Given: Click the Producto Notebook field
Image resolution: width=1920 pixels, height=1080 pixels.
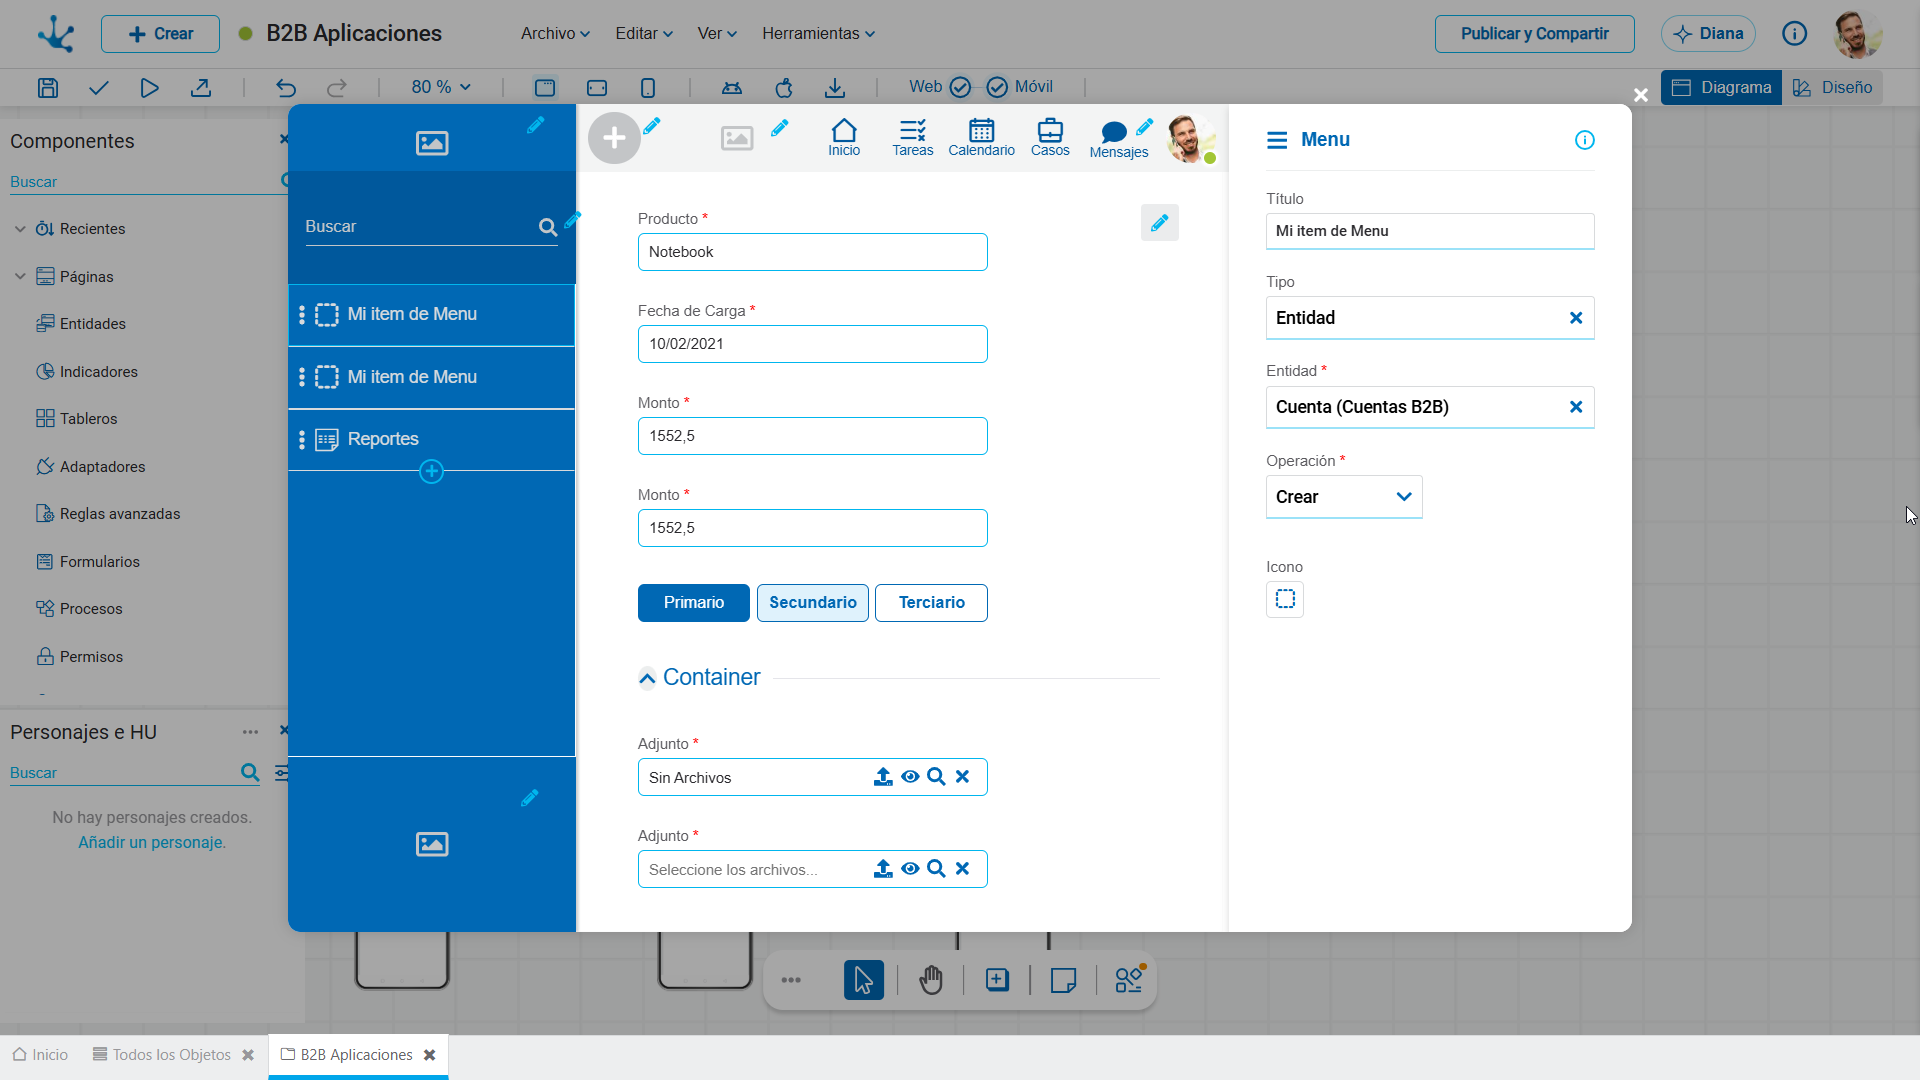Looking at the screenshot, I should click(813, 252).
